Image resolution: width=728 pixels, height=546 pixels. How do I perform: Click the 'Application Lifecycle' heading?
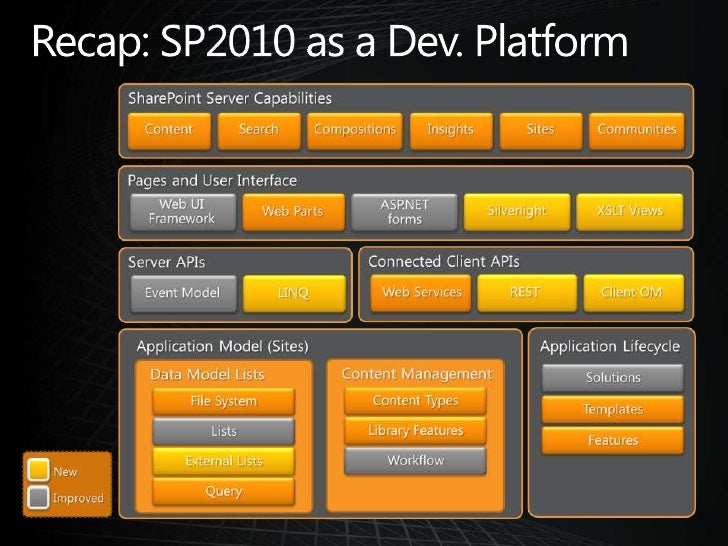pyautogui.click(x=610, y=347)
